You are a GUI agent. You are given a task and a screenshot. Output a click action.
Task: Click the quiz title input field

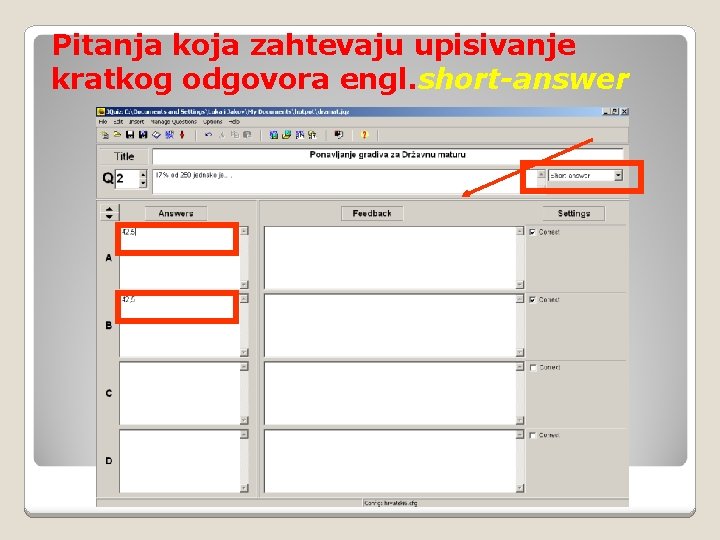[x=388, y=156]
